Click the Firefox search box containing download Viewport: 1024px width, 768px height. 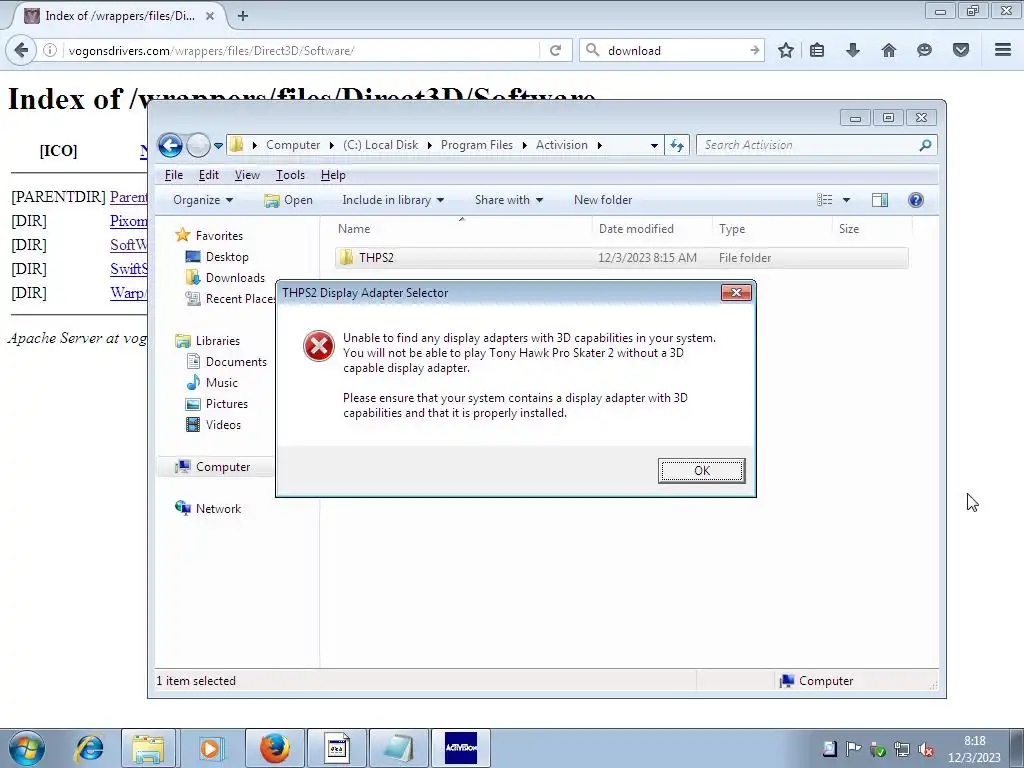coord(673,50)
